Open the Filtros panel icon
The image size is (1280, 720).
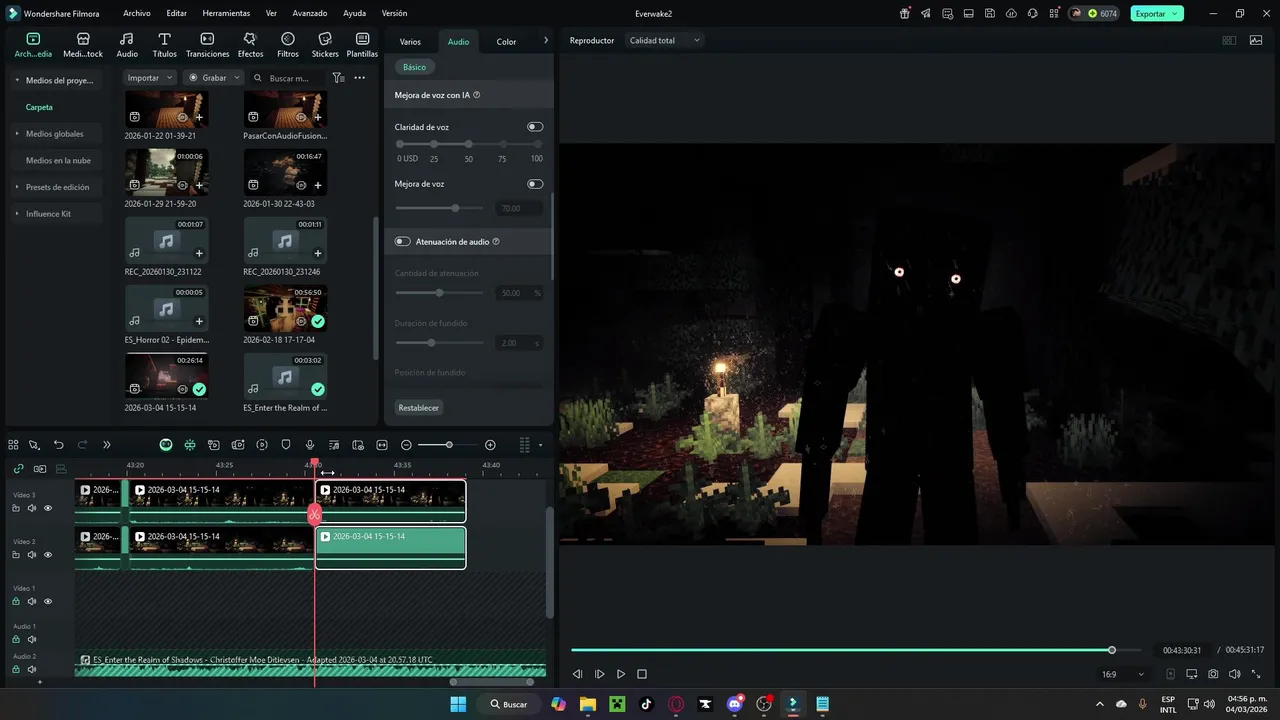tap(288, 39)
